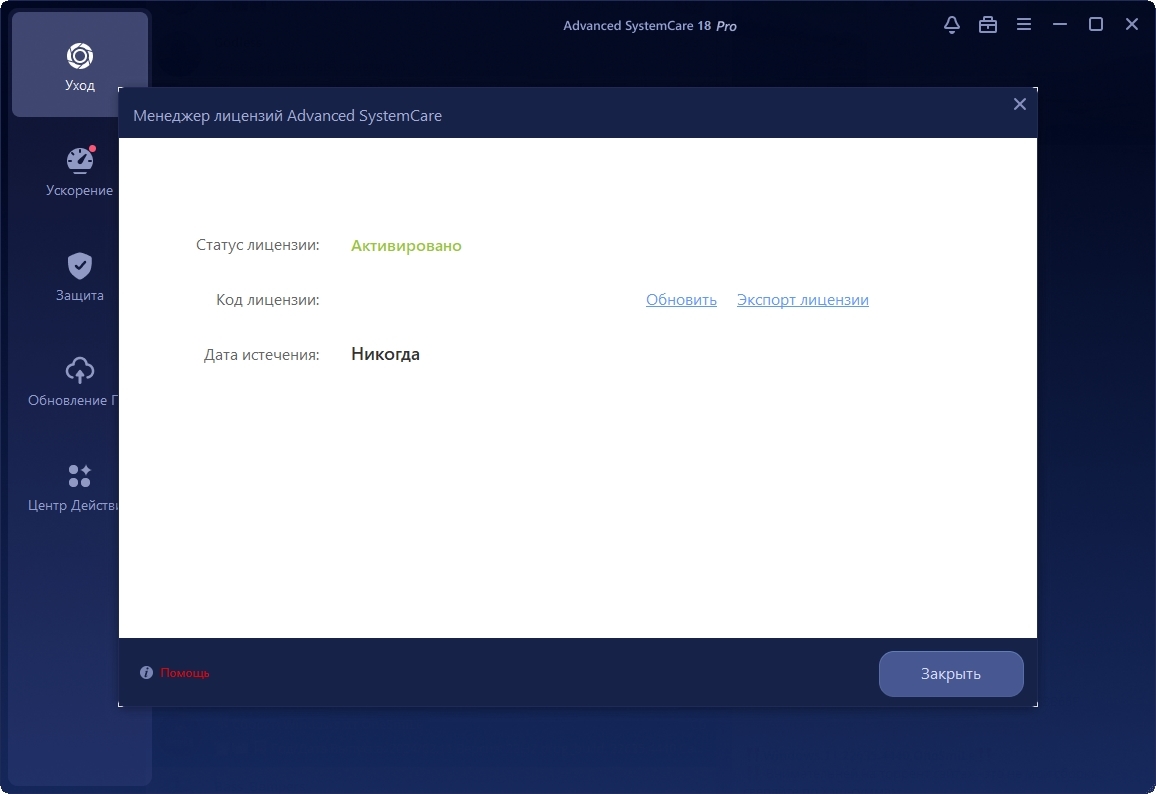1156x794 pixels.
Task: Open the Помощь help link
Action: point(185,673)
